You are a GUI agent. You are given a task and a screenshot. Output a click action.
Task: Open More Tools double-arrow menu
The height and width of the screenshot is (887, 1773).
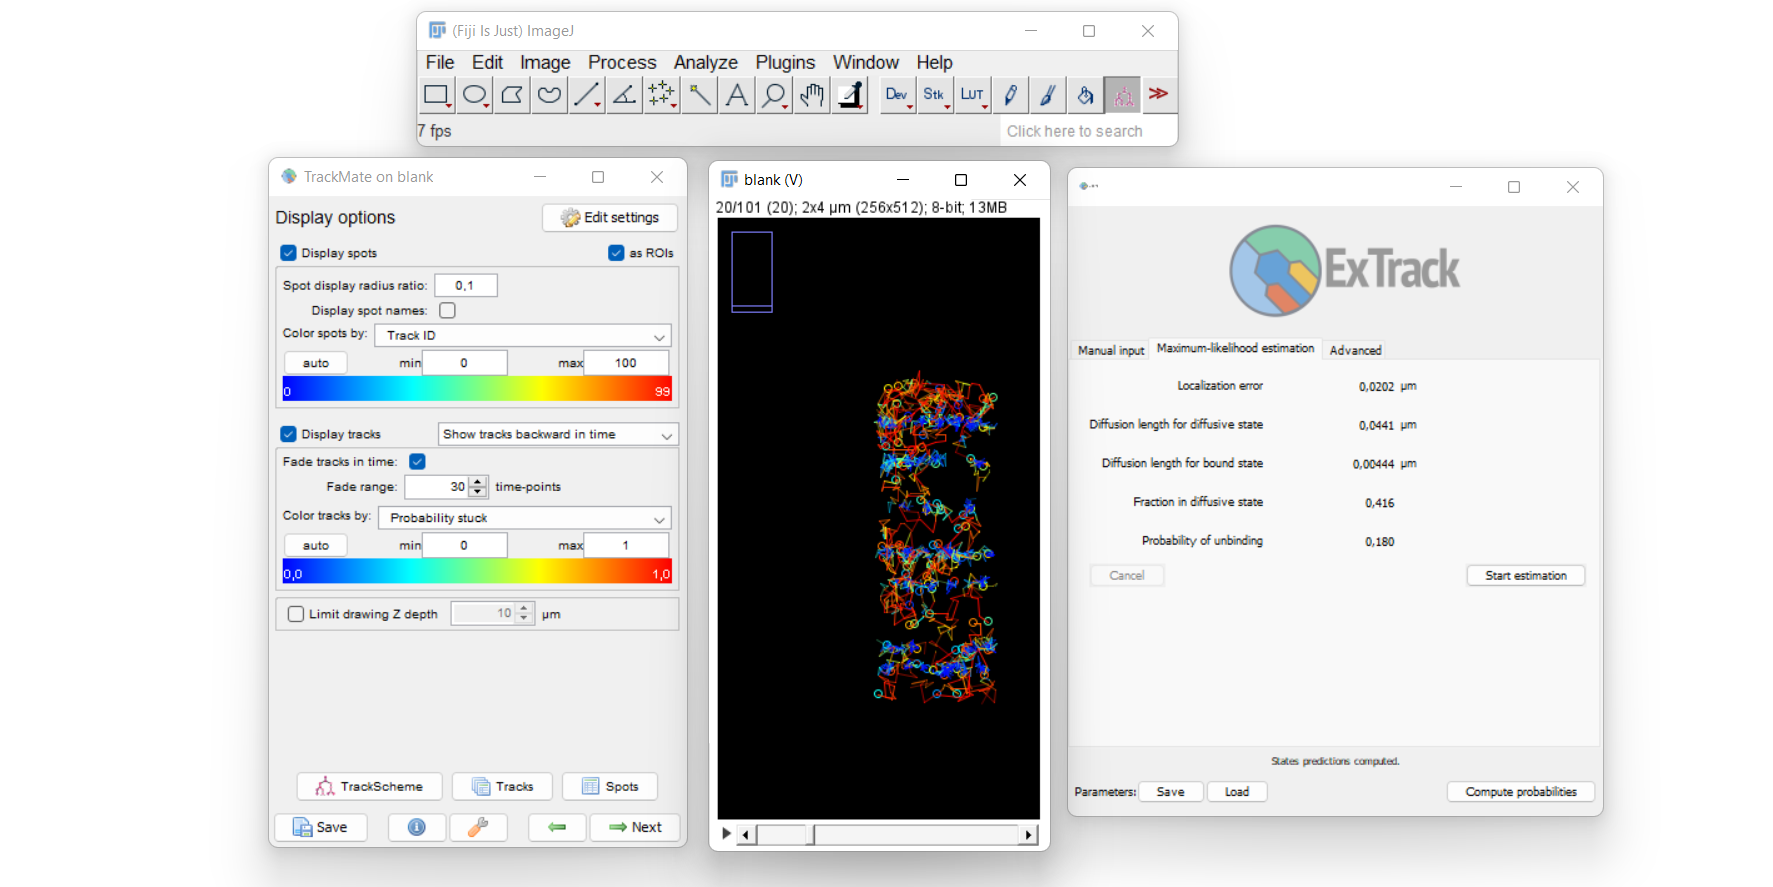[1158, 95]
